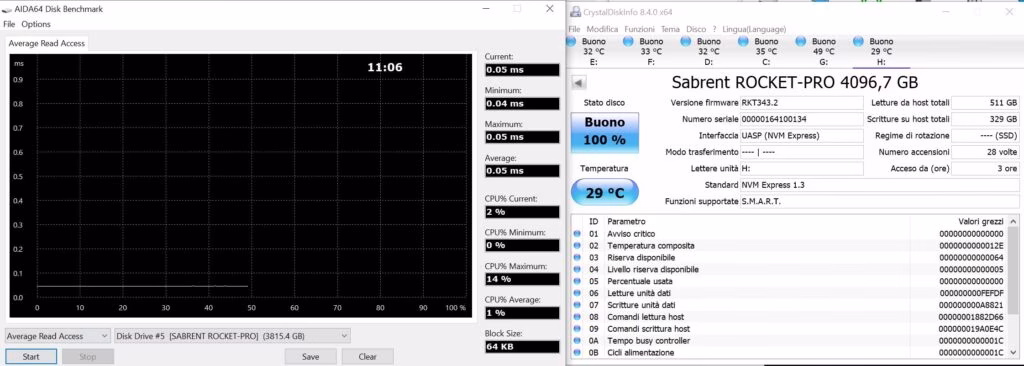Image resolution: width=1024 pixels, height=366 pixels.
Task: Open the ? help menu in CrystalDiskInfo
Action: point(714,29)
